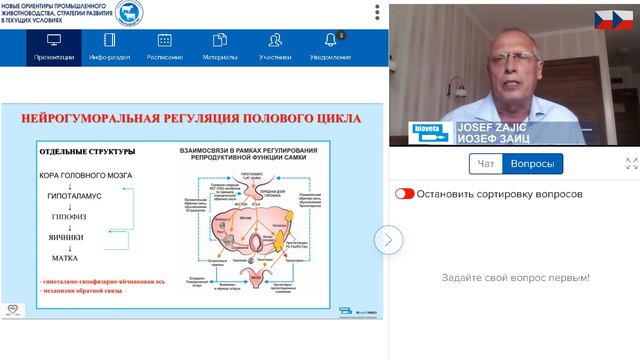Click the three-dot menu icon
Image resolution: width=640 pixels, height=360 pixels.
(377, 13)
